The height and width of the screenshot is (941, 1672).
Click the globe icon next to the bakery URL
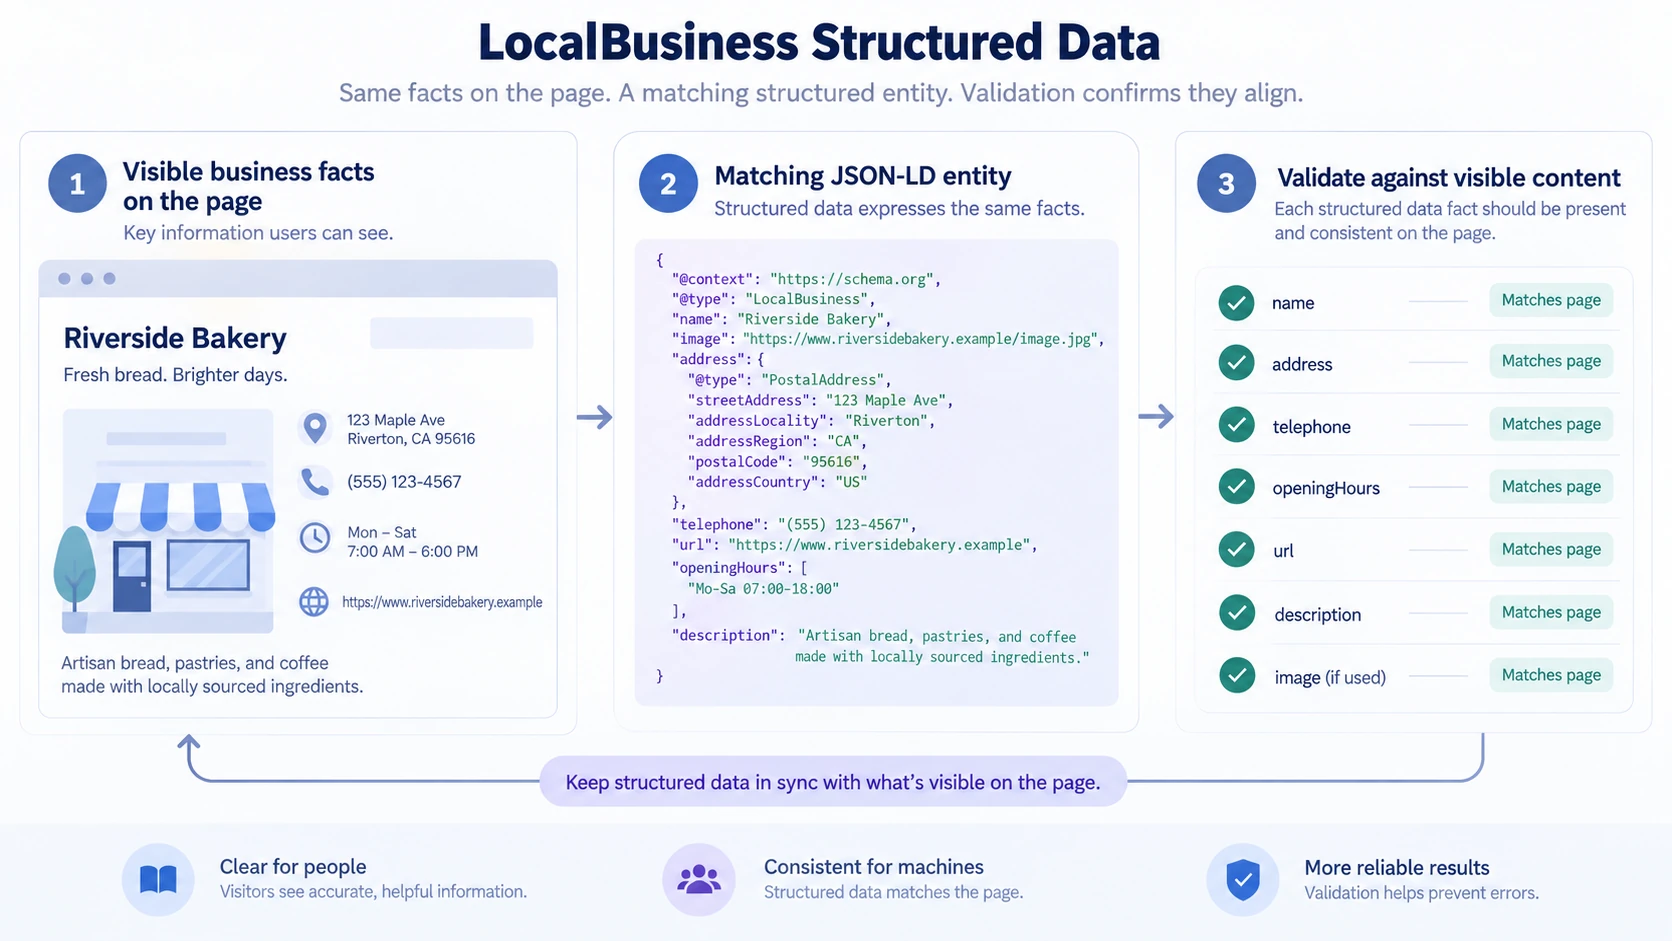(314, 601)
